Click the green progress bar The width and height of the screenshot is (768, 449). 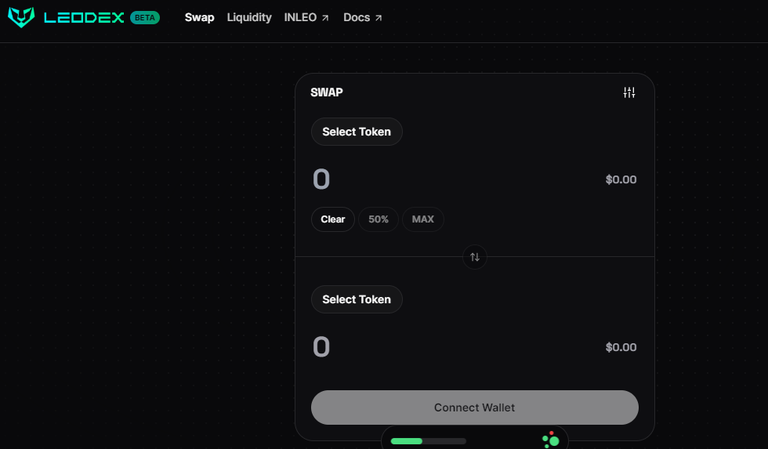[428, 441]
